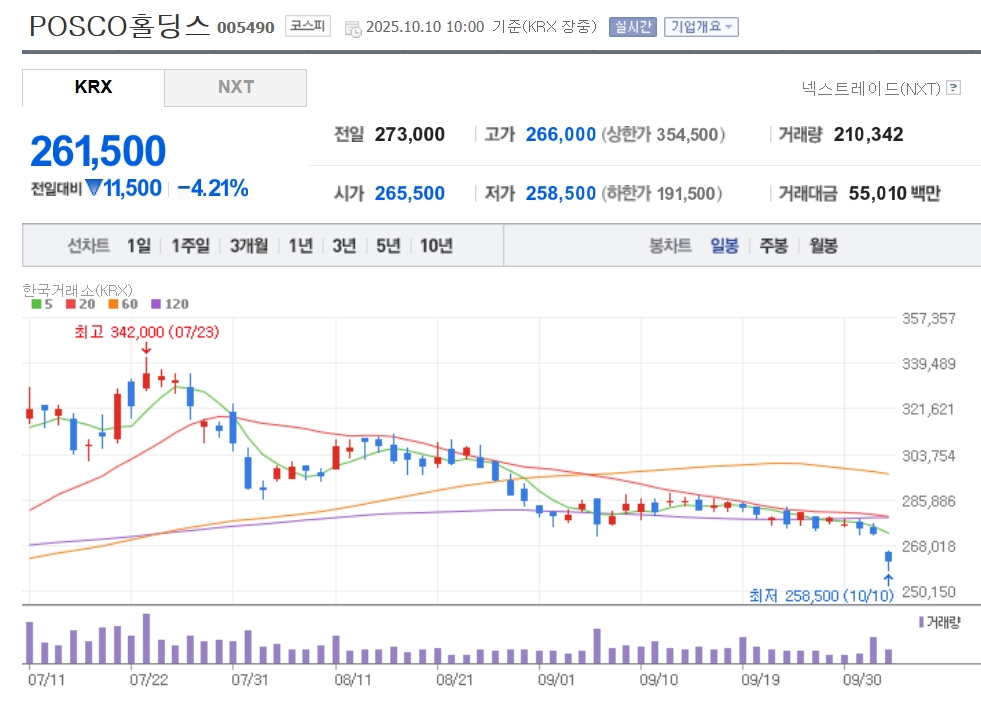Image resolution: width=981 pixels, height=715 pixels.
Task: Click the lower limit text 하한가 191,500
Action: 662,193
